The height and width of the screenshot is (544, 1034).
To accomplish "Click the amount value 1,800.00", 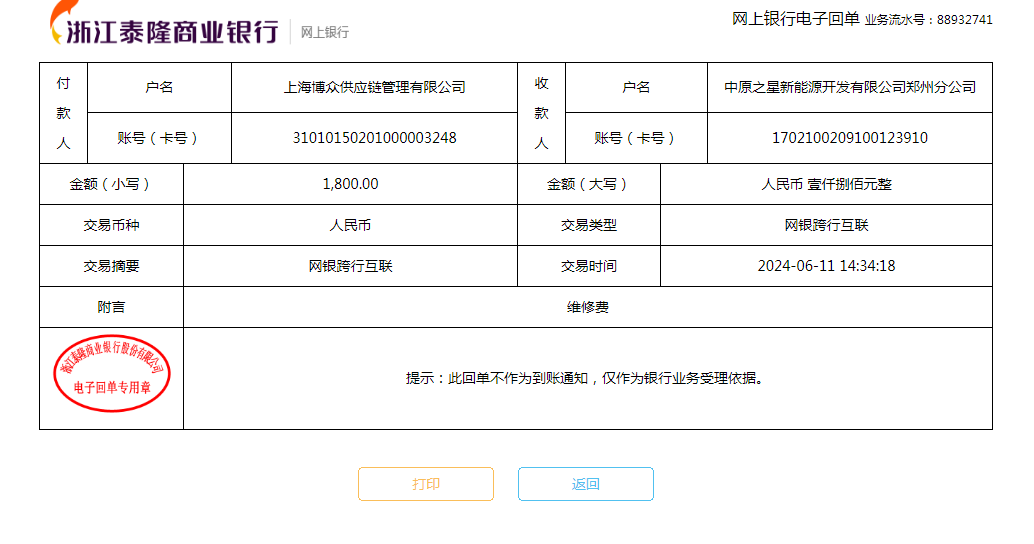I will 350,184.
